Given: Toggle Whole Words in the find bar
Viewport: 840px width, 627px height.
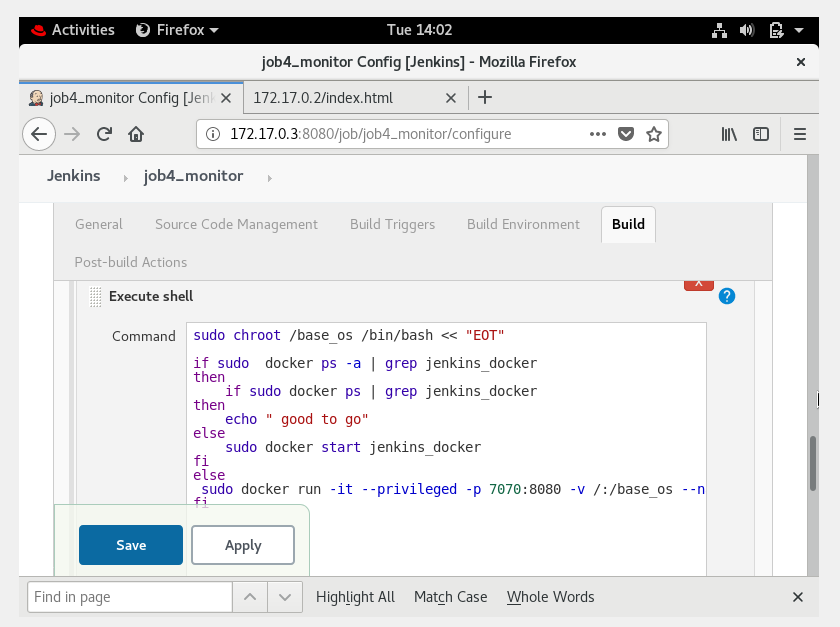Looking at the screenshot, I should coord(551,597).
